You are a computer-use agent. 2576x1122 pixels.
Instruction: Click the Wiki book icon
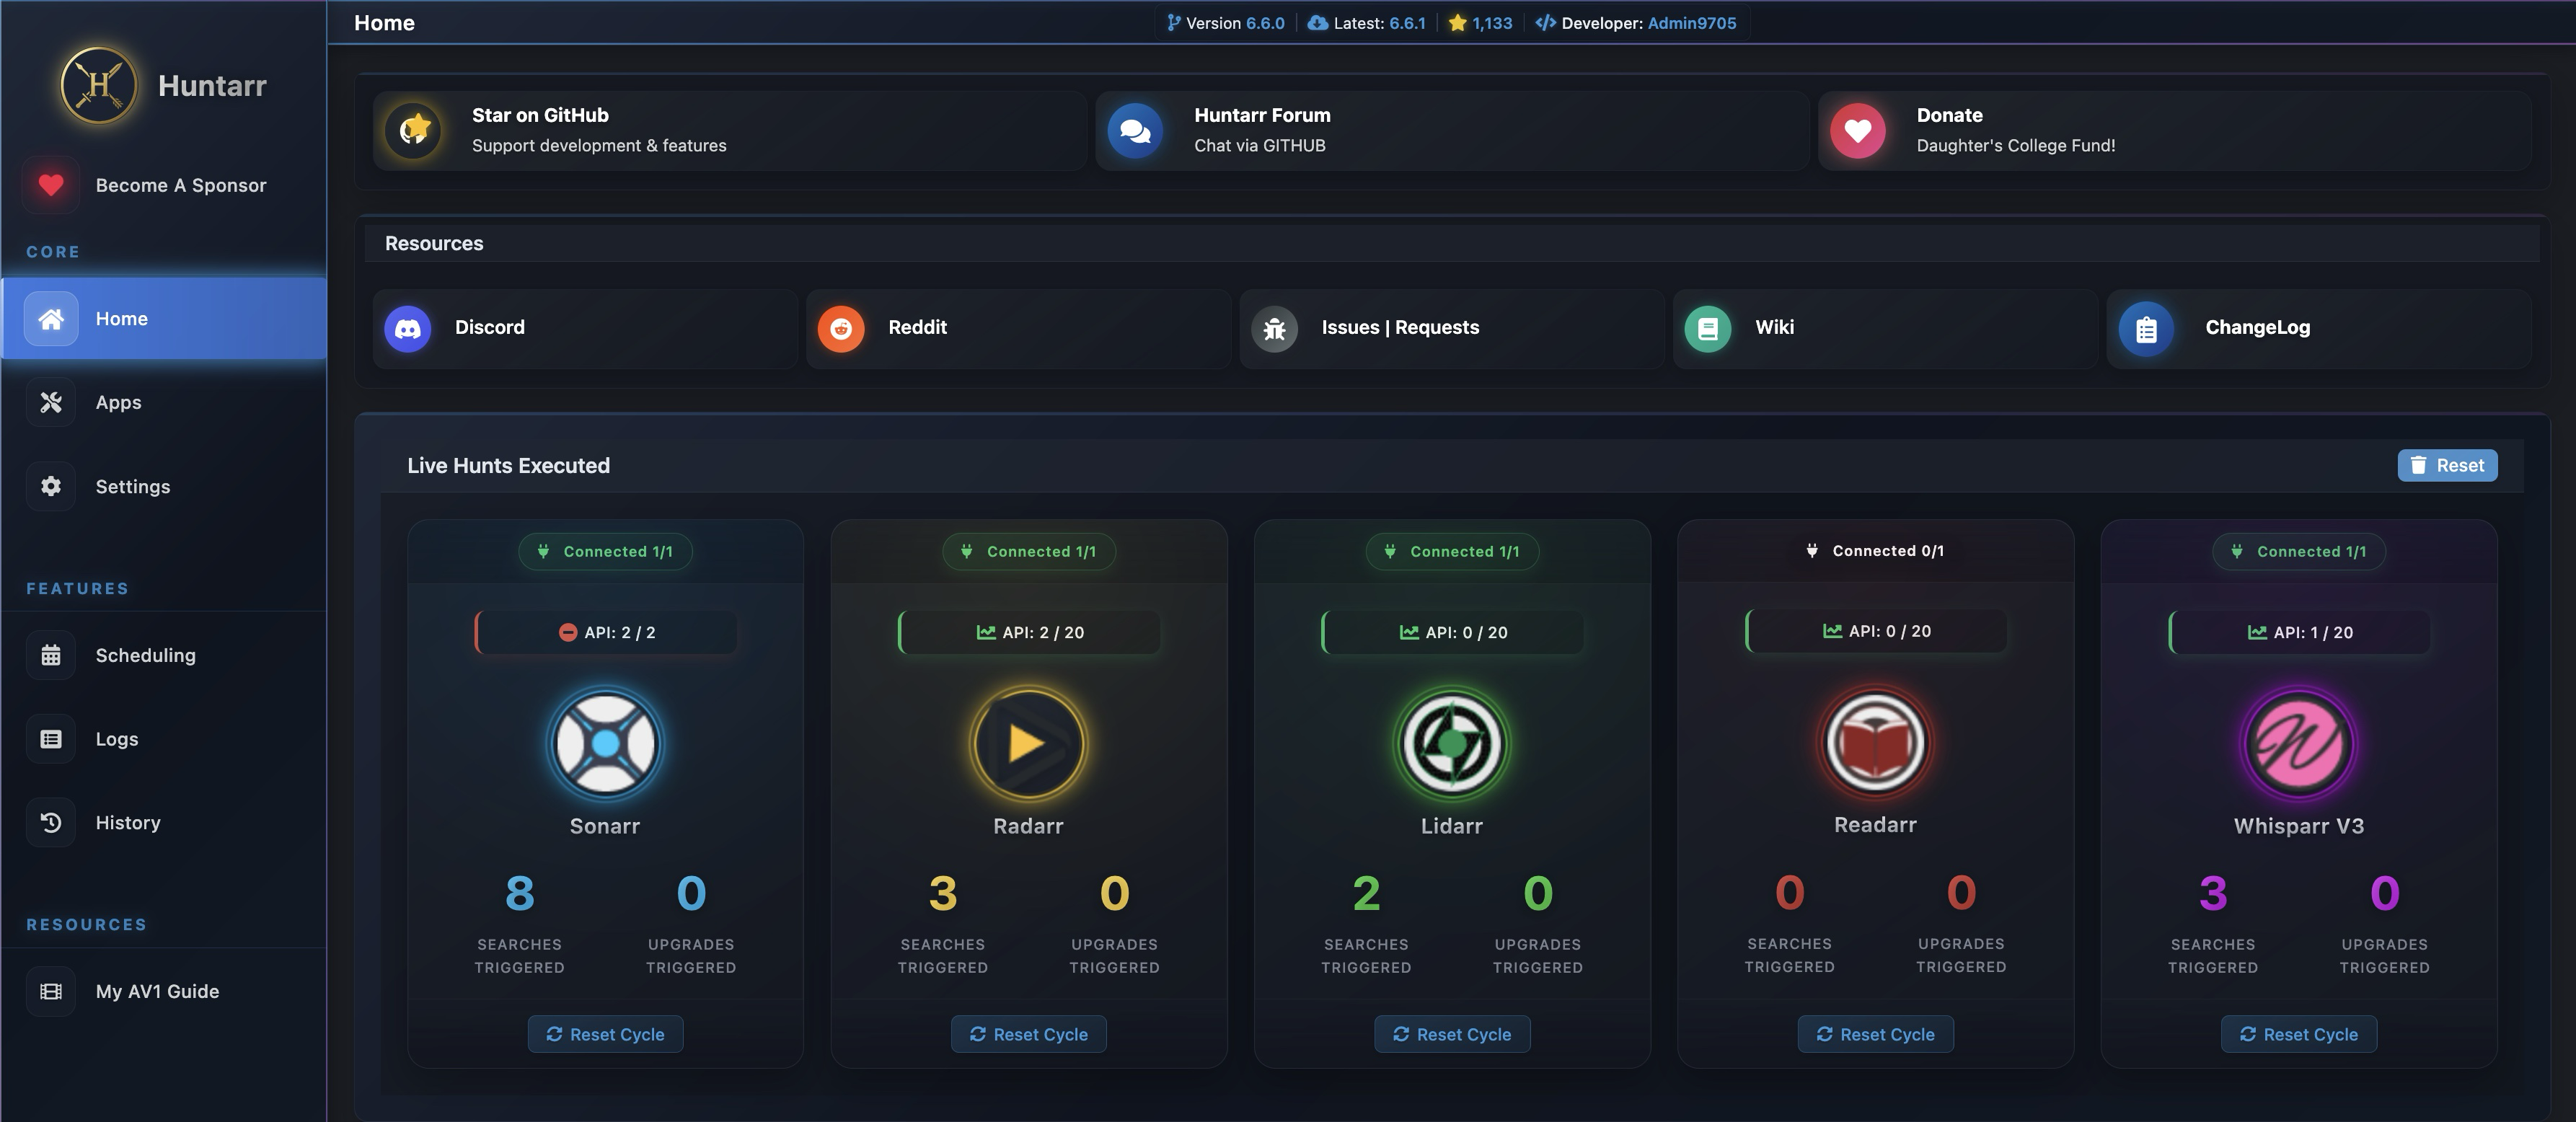pos(1708,328)
